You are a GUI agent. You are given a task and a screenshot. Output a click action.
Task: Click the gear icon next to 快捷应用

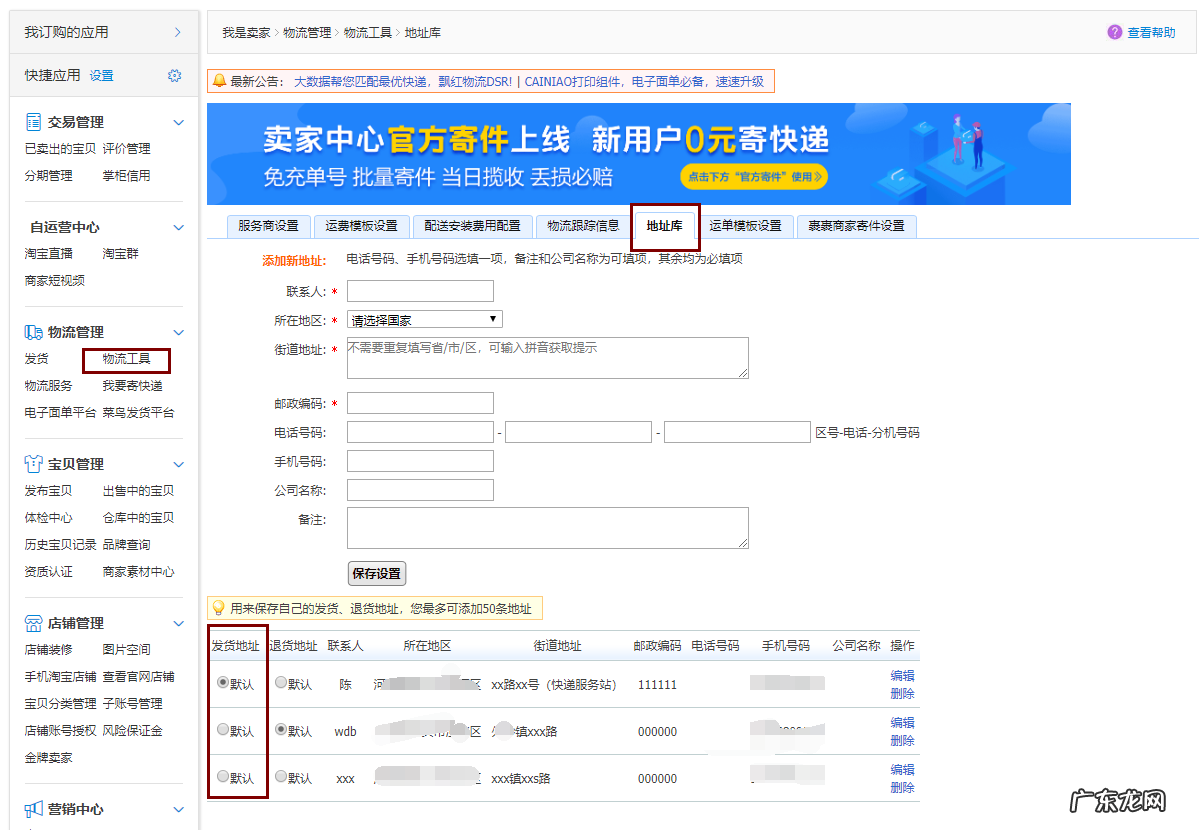pyautogui.click(x=175, y=75)
